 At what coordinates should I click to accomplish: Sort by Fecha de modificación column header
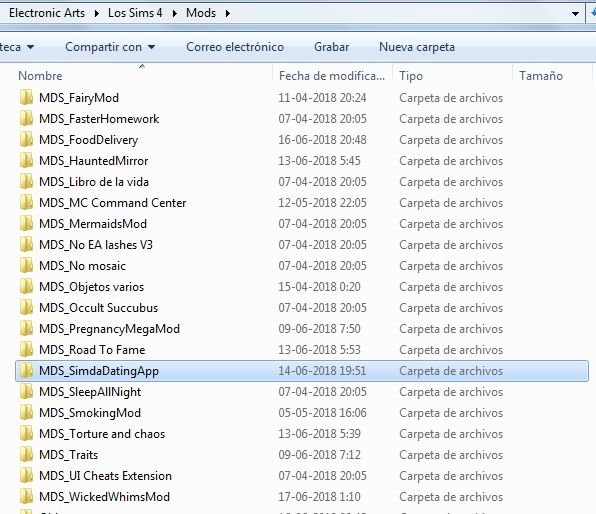click(x=332, y=76)
